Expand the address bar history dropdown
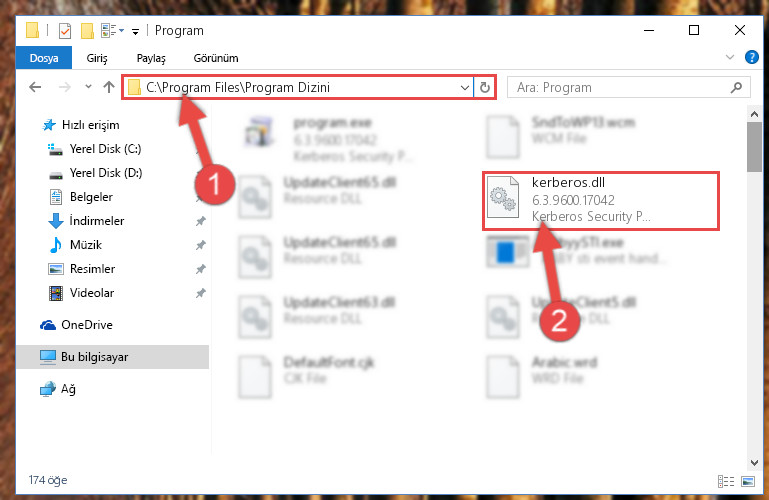The image size is (769, 500). 464,88
